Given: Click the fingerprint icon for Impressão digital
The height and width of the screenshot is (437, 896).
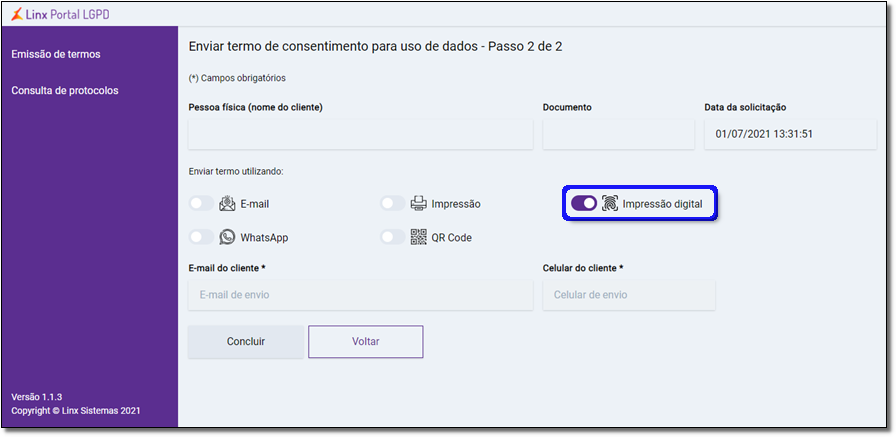Looking at the screenshot, I should (610, 203).
